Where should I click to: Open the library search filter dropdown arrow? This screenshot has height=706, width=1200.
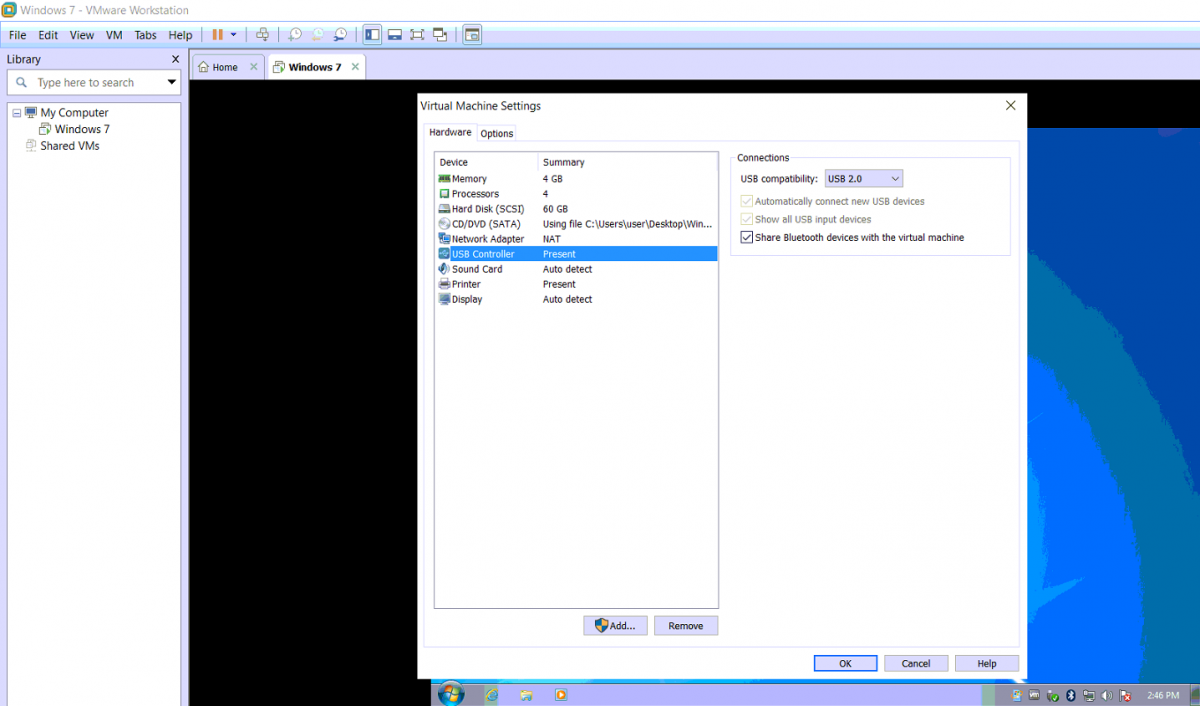pyautogui.click(x=172, y=83)
